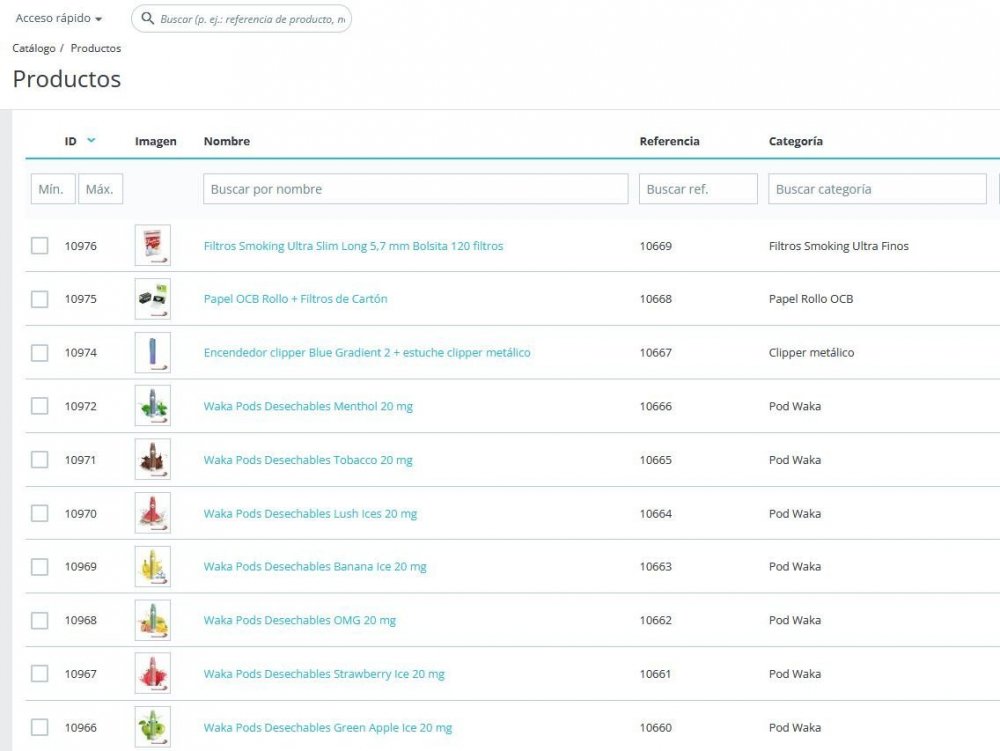
Task: Click reference value 10669
Action: click(x=656, y=246)
